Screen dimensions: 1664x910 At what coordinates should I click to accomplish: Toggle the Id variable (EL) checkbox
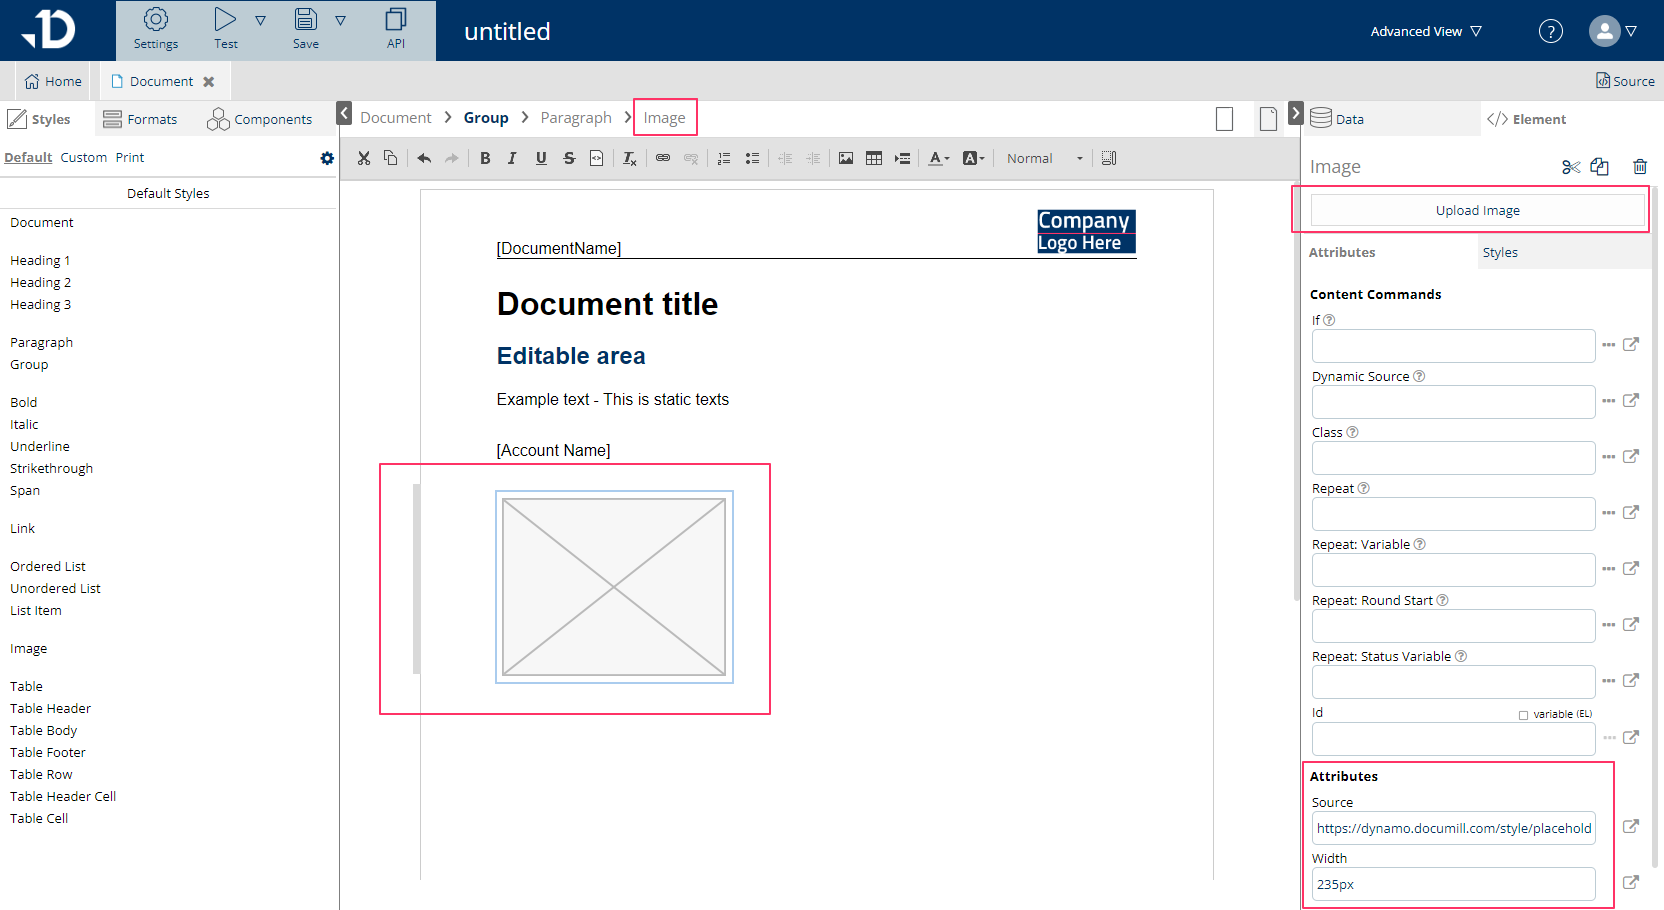coord(1523,715)
